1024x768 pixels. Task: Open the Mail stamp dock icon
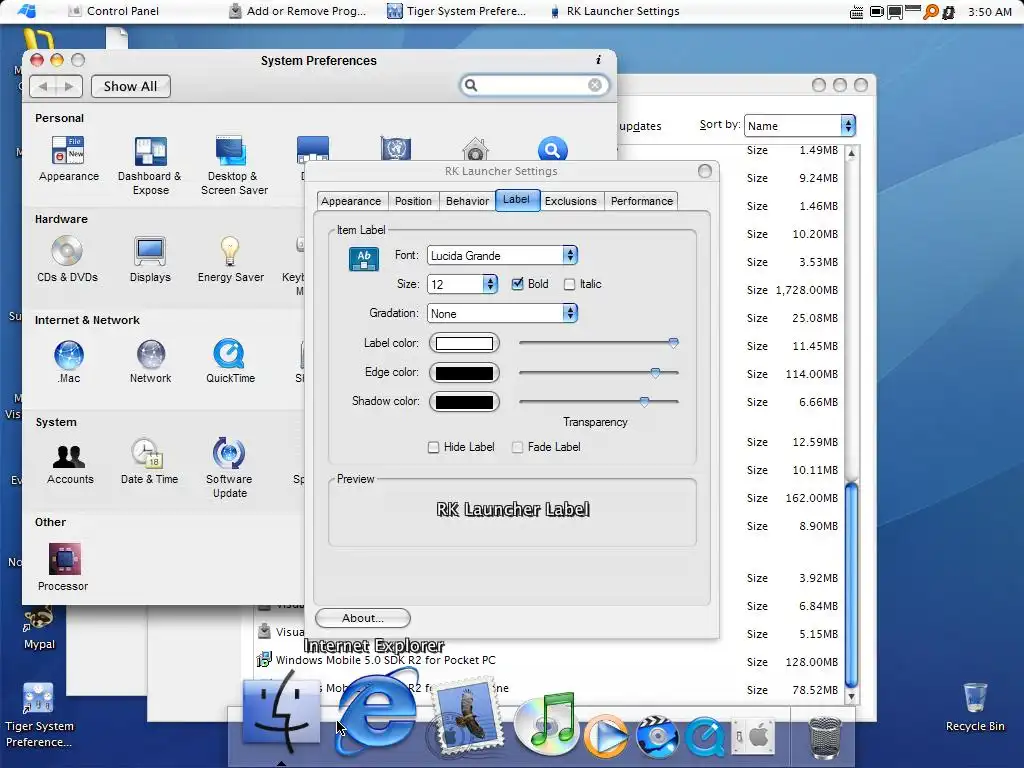tap(465, 718)
